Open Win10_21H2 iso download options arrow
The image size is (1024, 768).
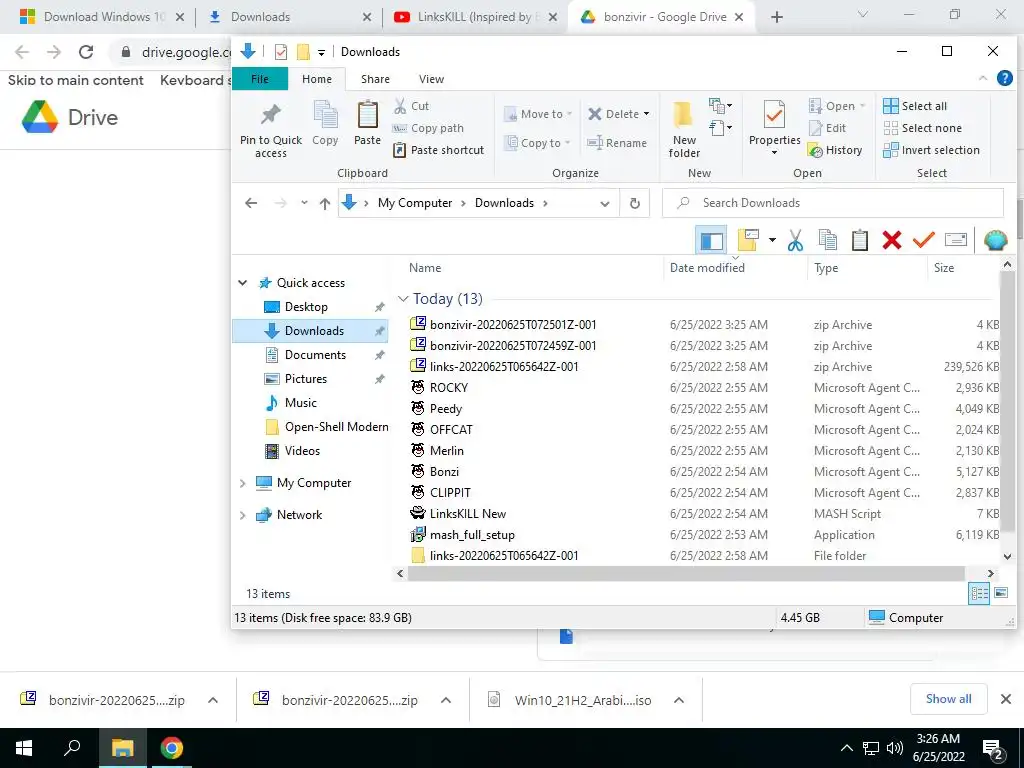[679, 700]
